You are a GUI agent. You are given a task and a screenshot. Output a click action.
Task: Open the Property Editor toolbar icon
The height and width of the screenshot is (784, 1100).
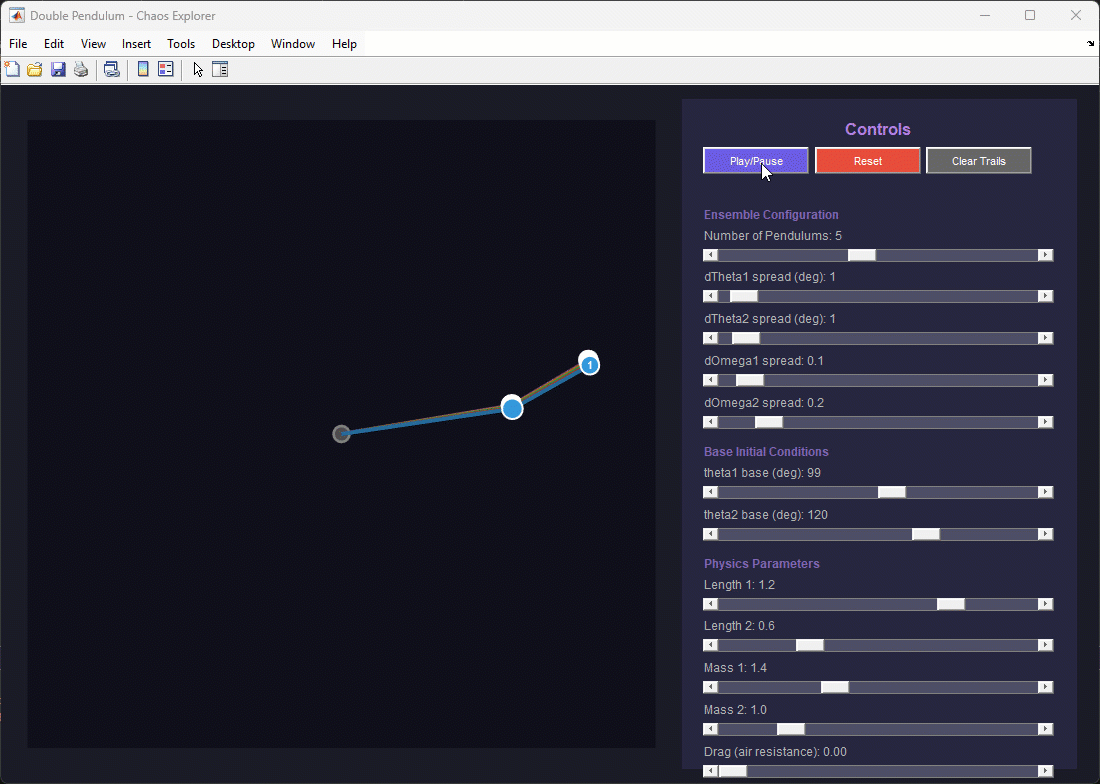tap(219, 69)
